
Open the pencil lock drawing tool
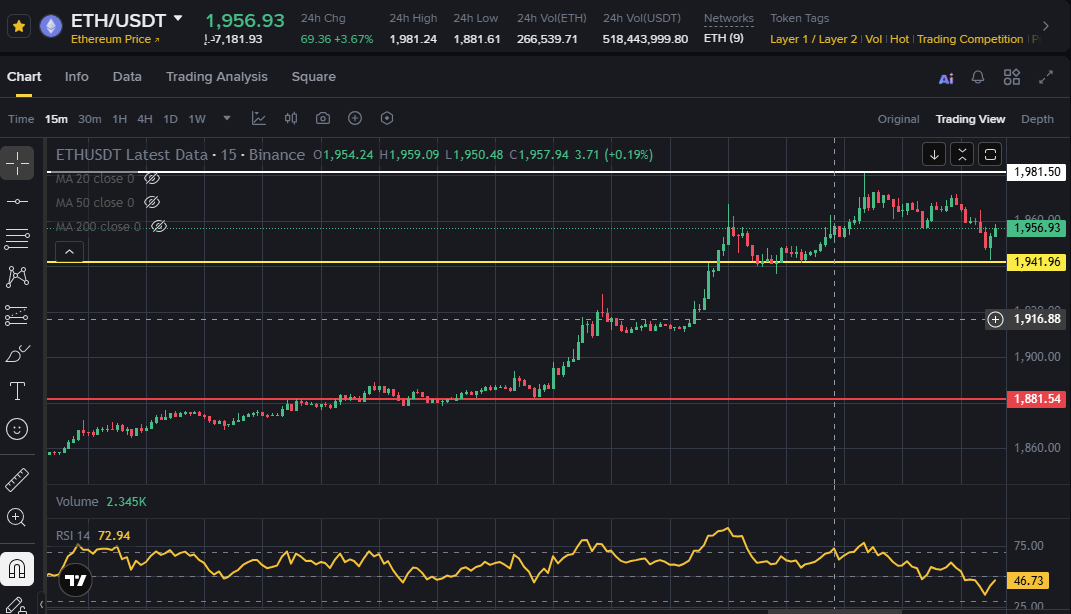point(15,605)
